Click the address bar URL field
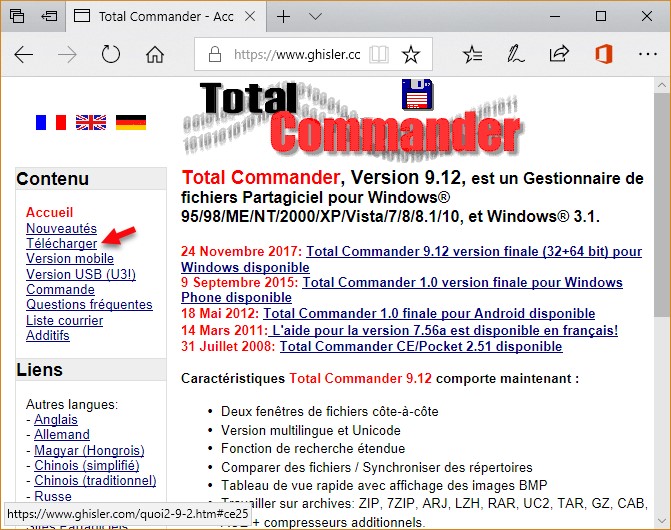Viewport: 671px width, 530px height. click(296, 54)
